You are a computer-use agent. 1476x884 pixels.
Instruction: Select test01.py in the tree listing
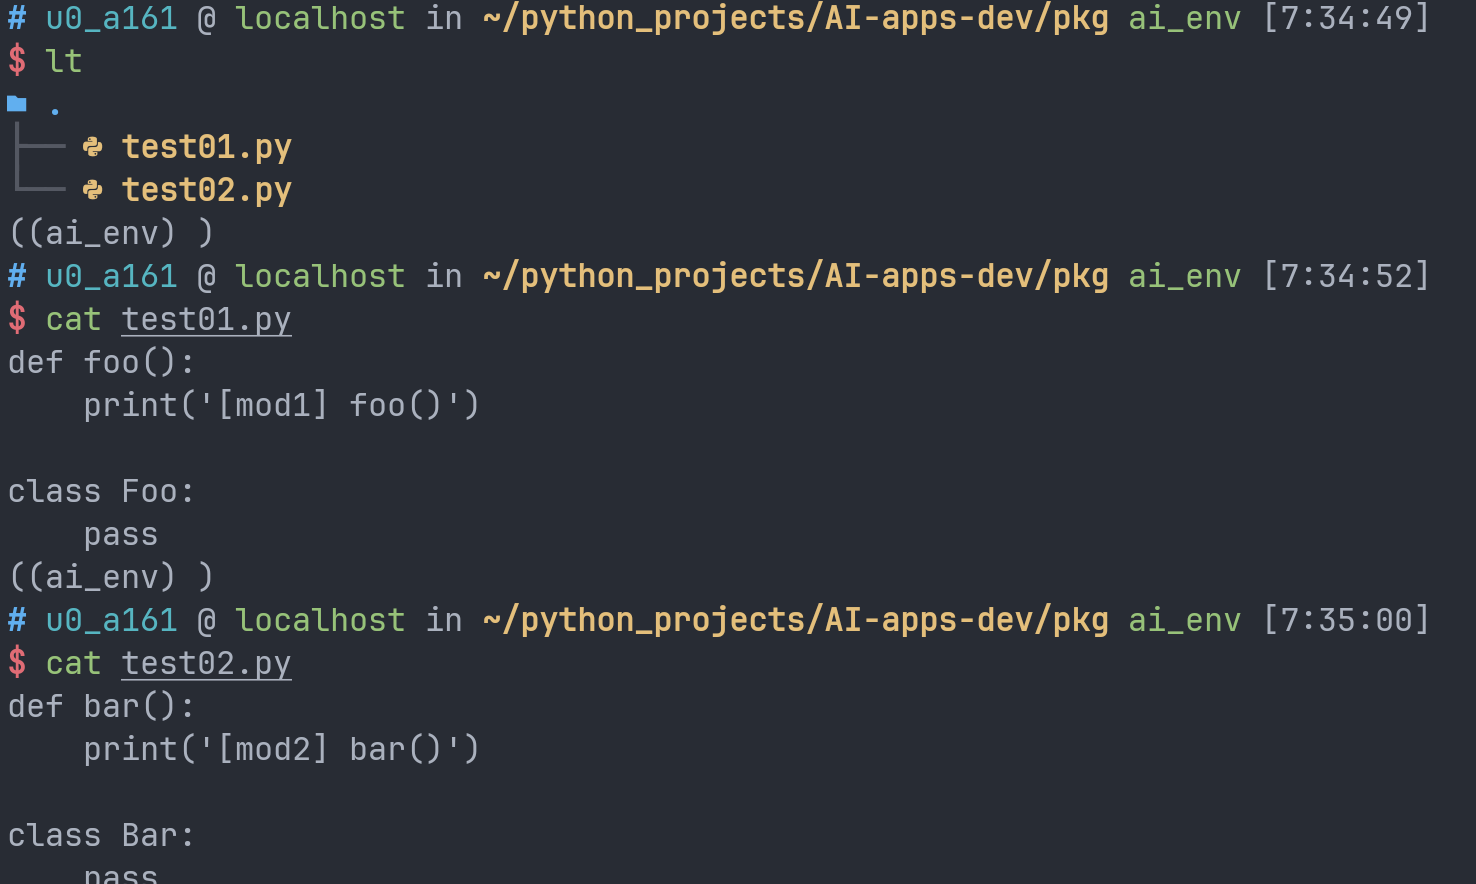point(206,147)
